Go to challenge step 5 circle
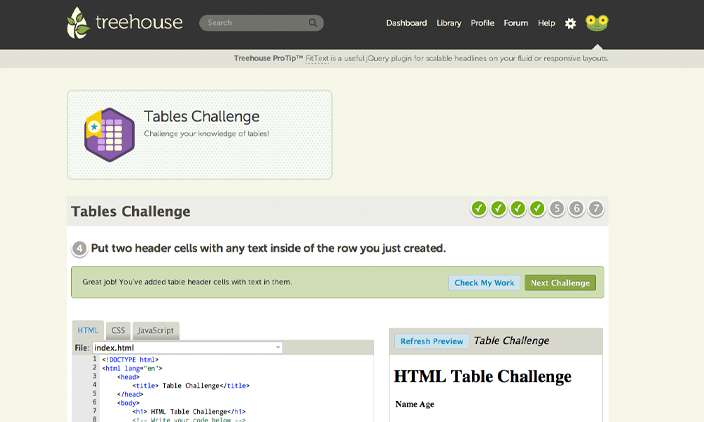This screenshot has width=704, height=422. coord(557,209)
